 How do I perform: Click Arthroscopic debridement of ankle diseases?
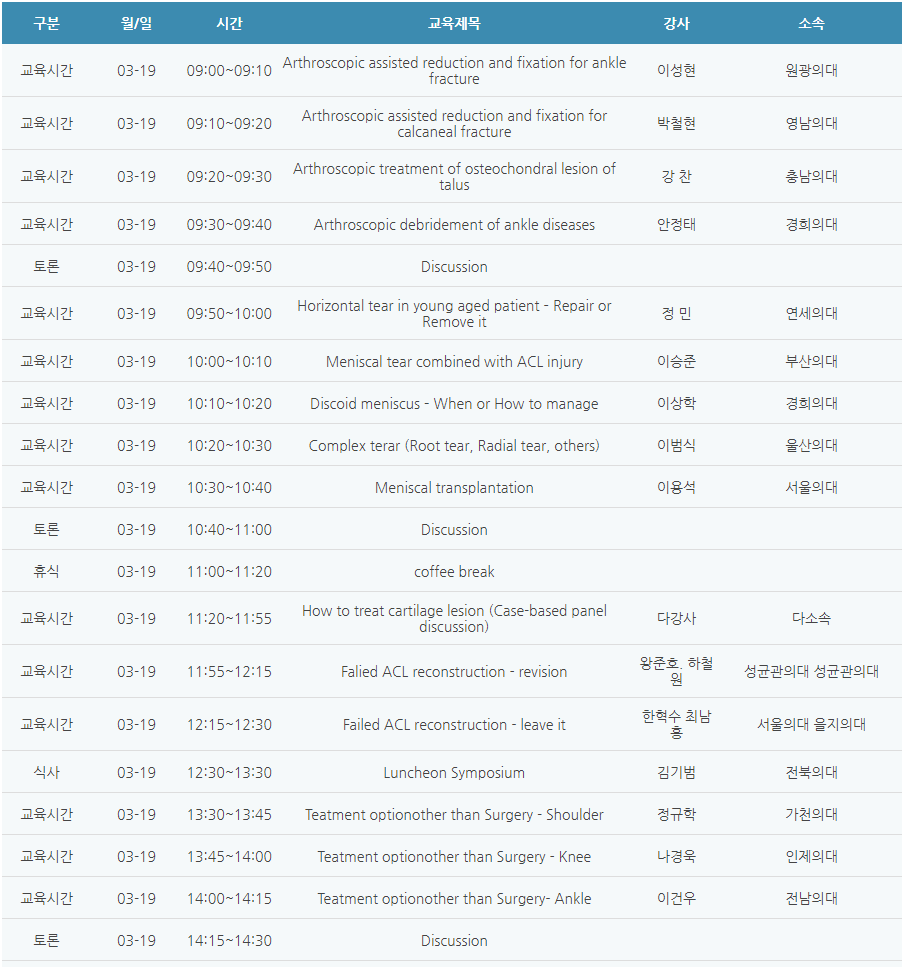[454, 224]
